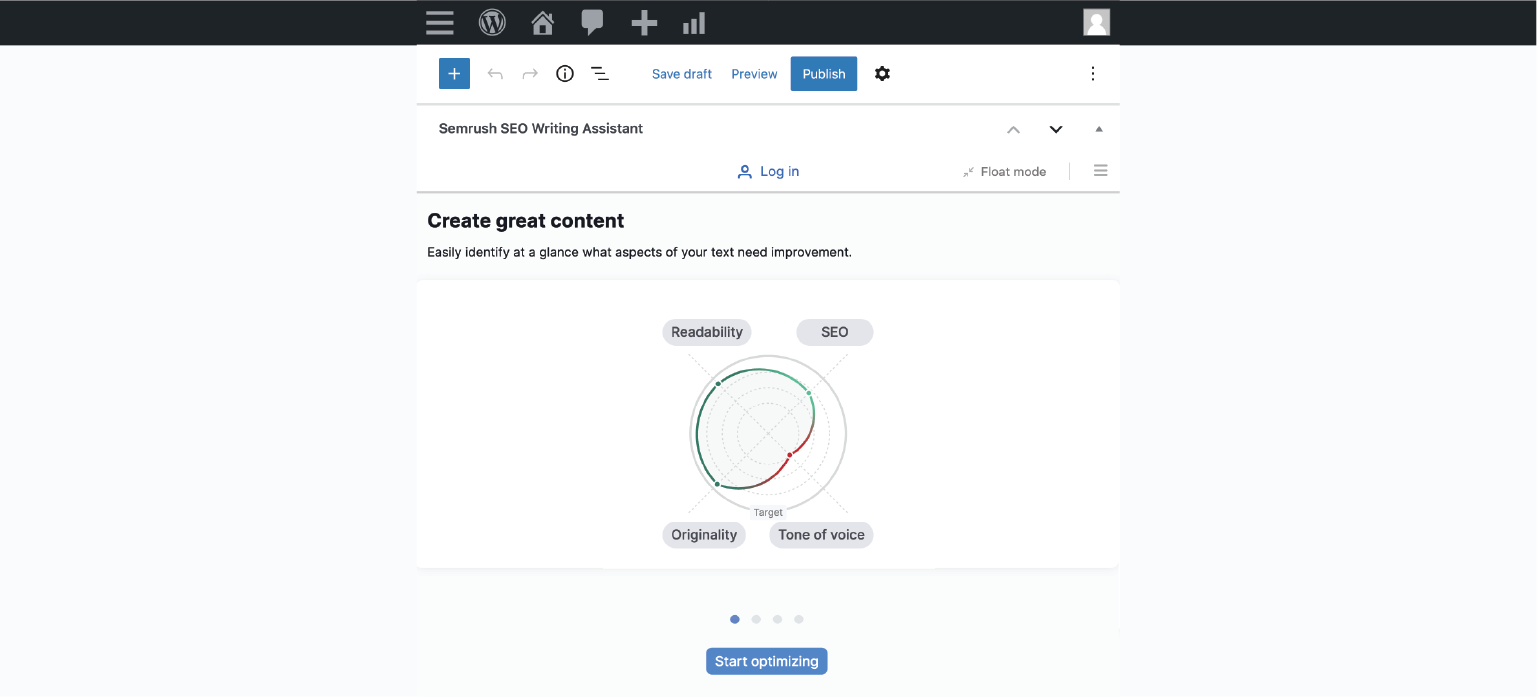Show document details info icon
This screenshot has height=697, width=1537.
point(565,73)
